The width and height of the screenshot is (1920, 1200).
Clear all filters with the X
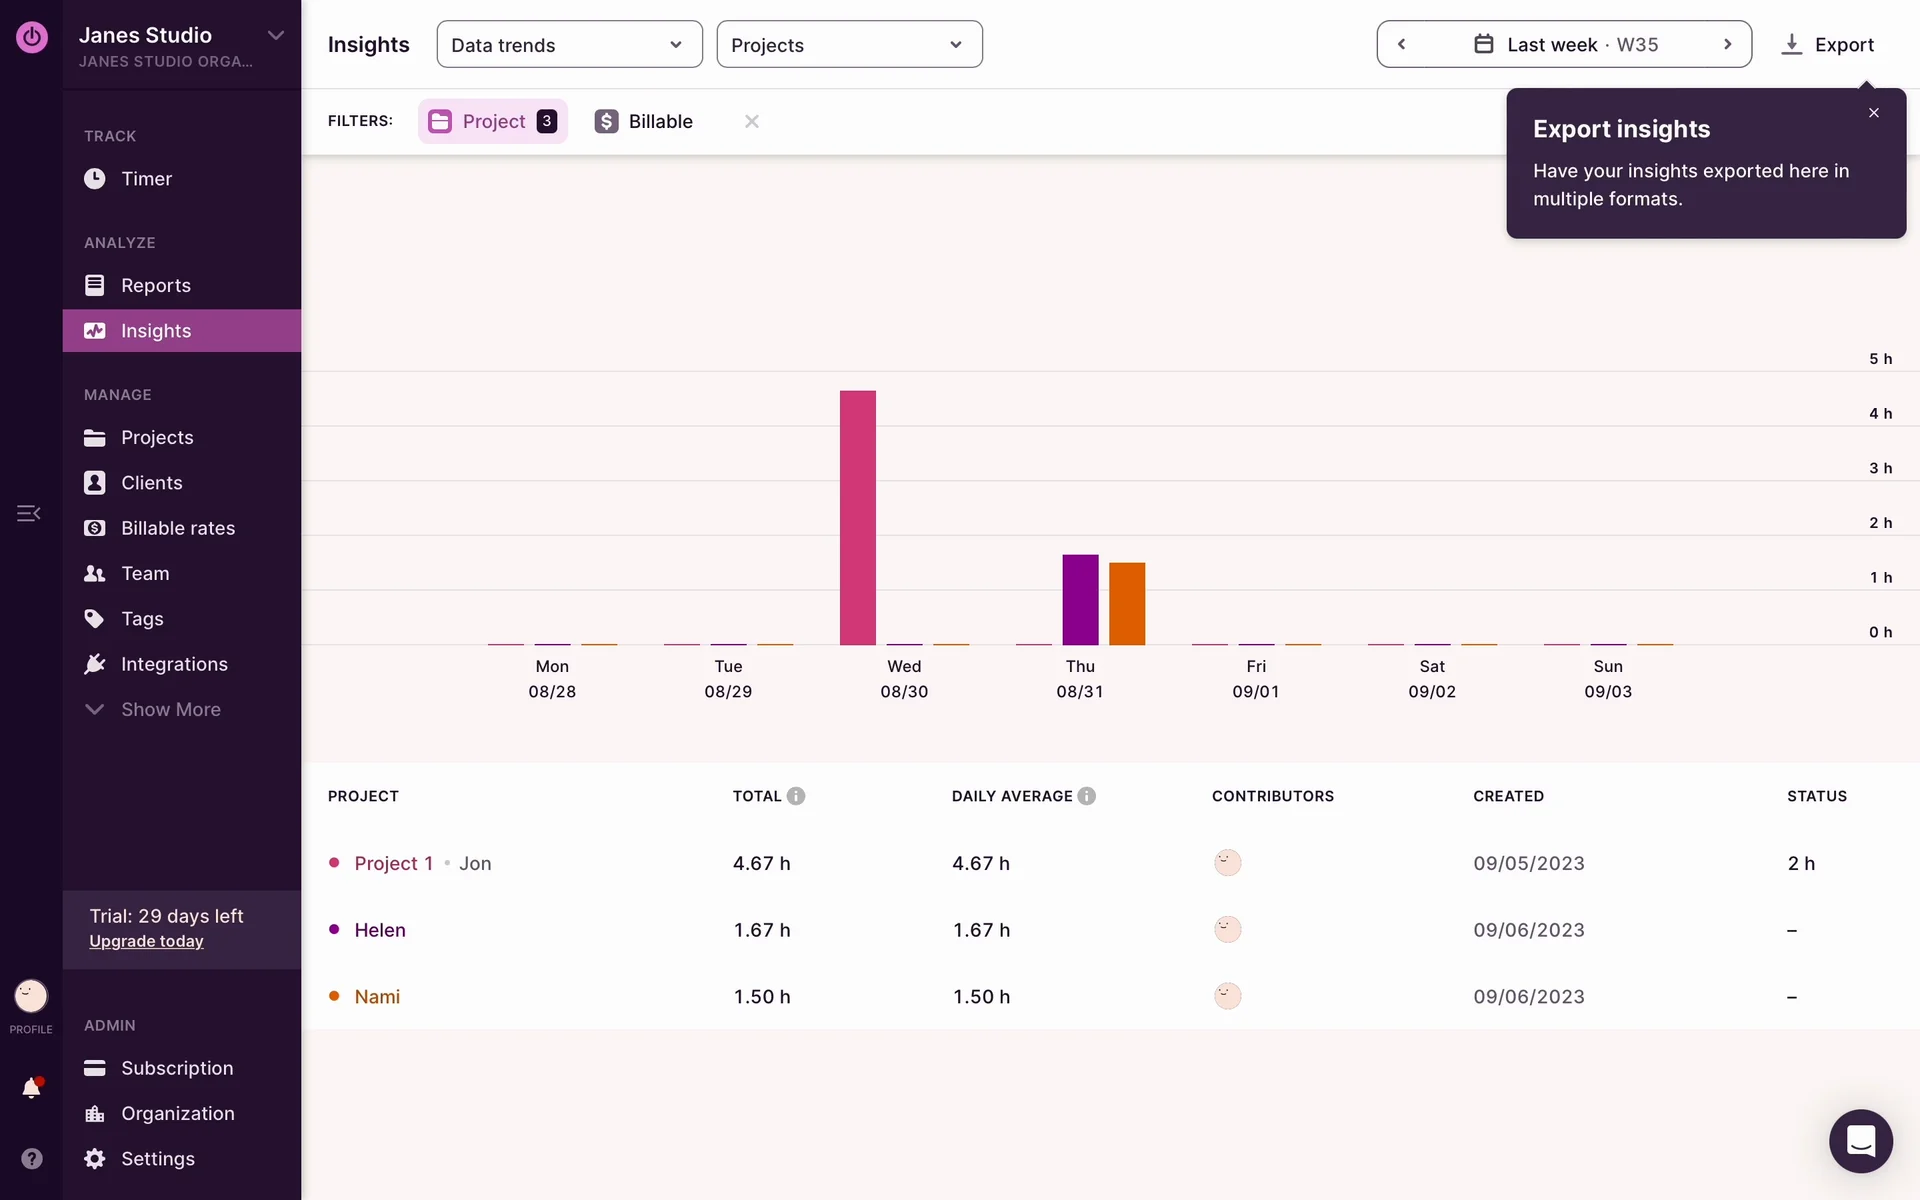tap(752, 121)
